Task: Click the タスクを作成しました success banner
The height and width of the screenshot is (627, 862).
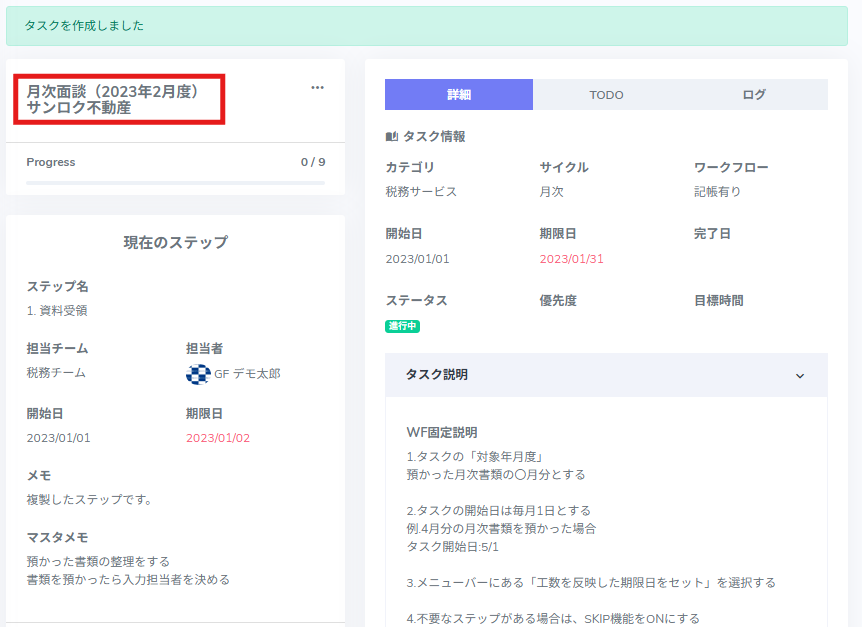Action: (x=426, y=26)
